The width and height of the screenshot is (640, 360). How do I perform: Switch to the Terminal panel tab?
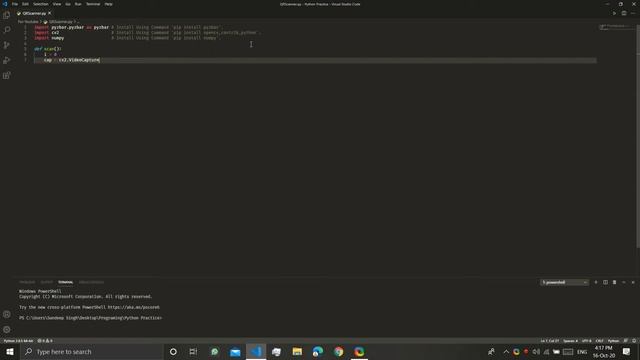[x=65, y=282]
